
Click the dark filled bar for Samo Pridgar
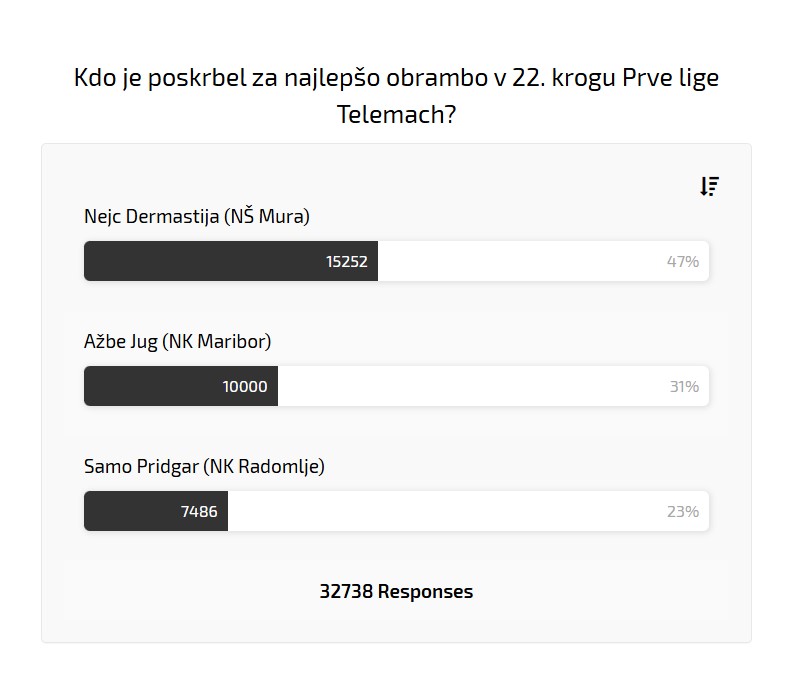130,512
